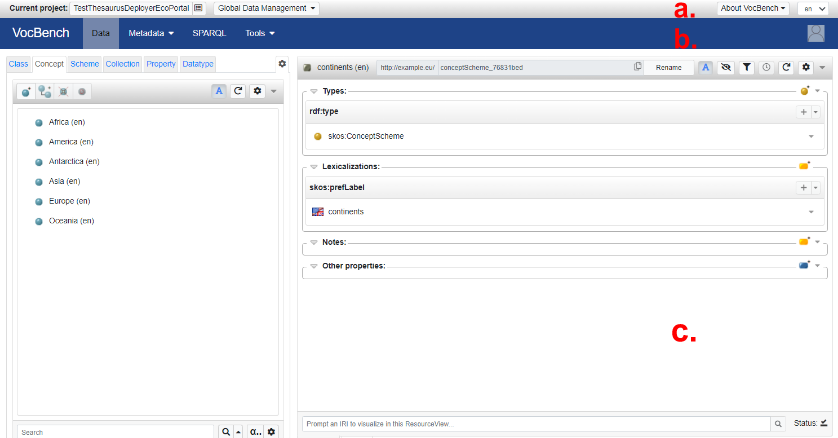Switch to the Collection tab
The width and height of the screenshot is (838, 438).
click(122, 64)
